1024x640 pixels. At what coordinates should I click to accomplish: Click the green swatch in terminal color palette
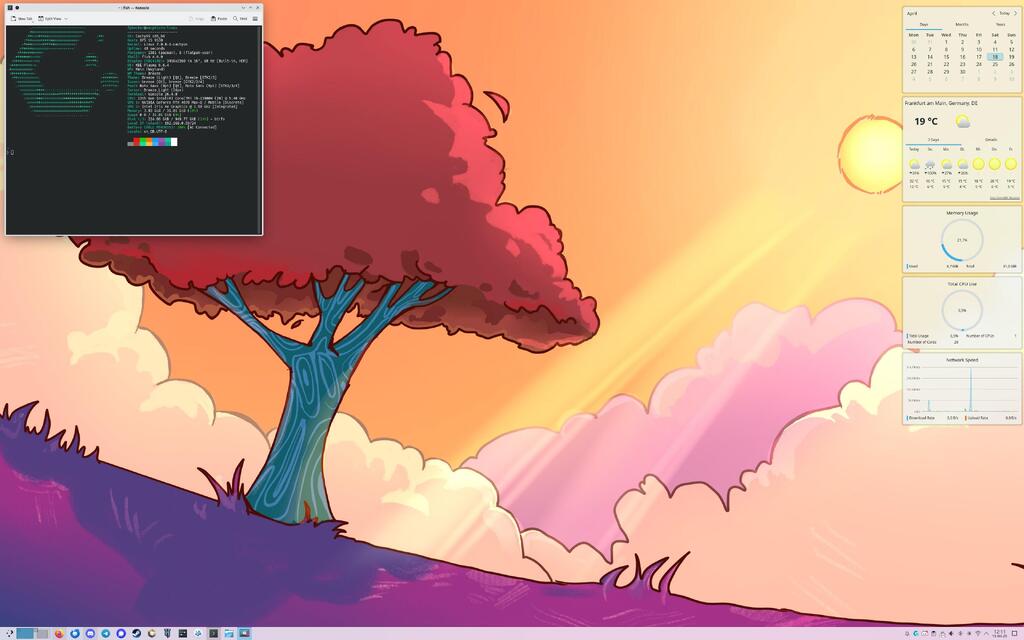tap(143, 142)
